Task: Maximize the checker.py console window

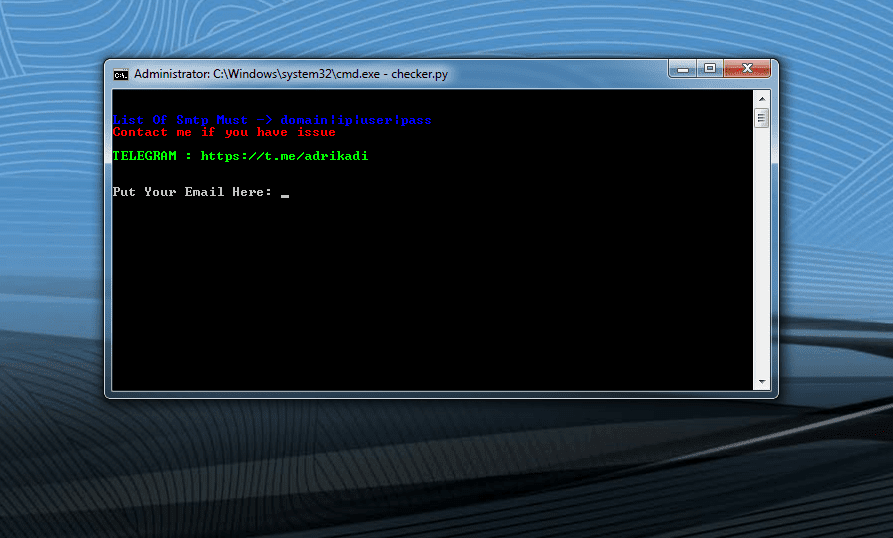Action: pos(710,68)
